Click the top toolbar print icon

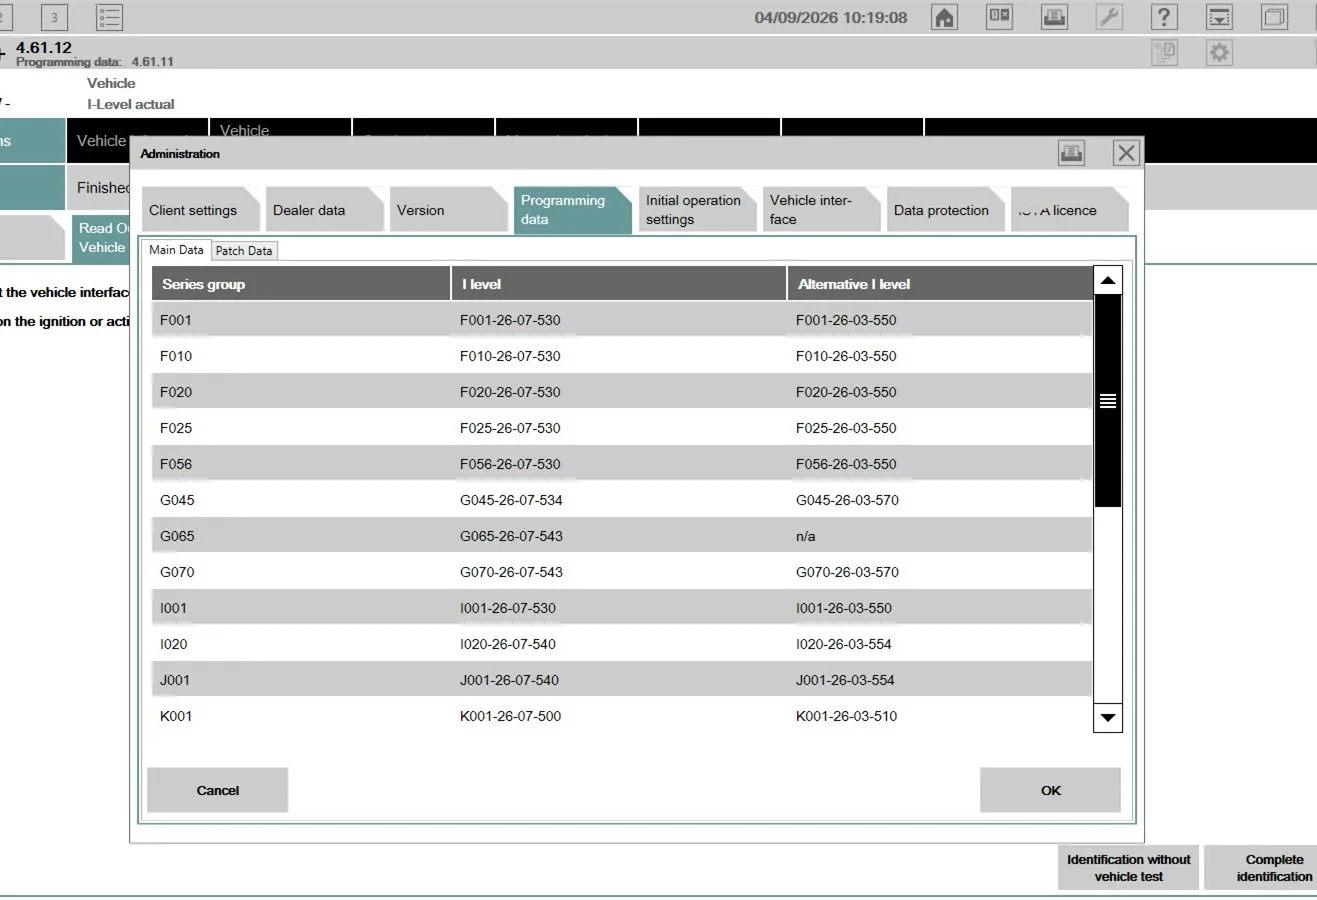(1054, 17)
